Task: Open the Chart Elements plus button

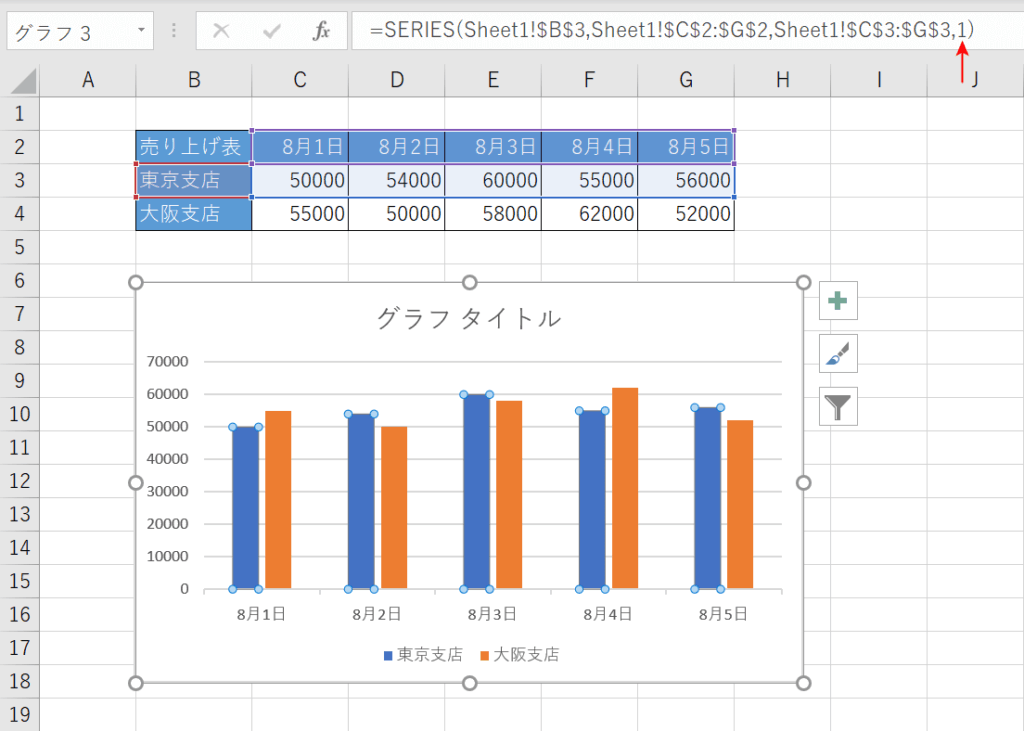Action: (837, 300)
